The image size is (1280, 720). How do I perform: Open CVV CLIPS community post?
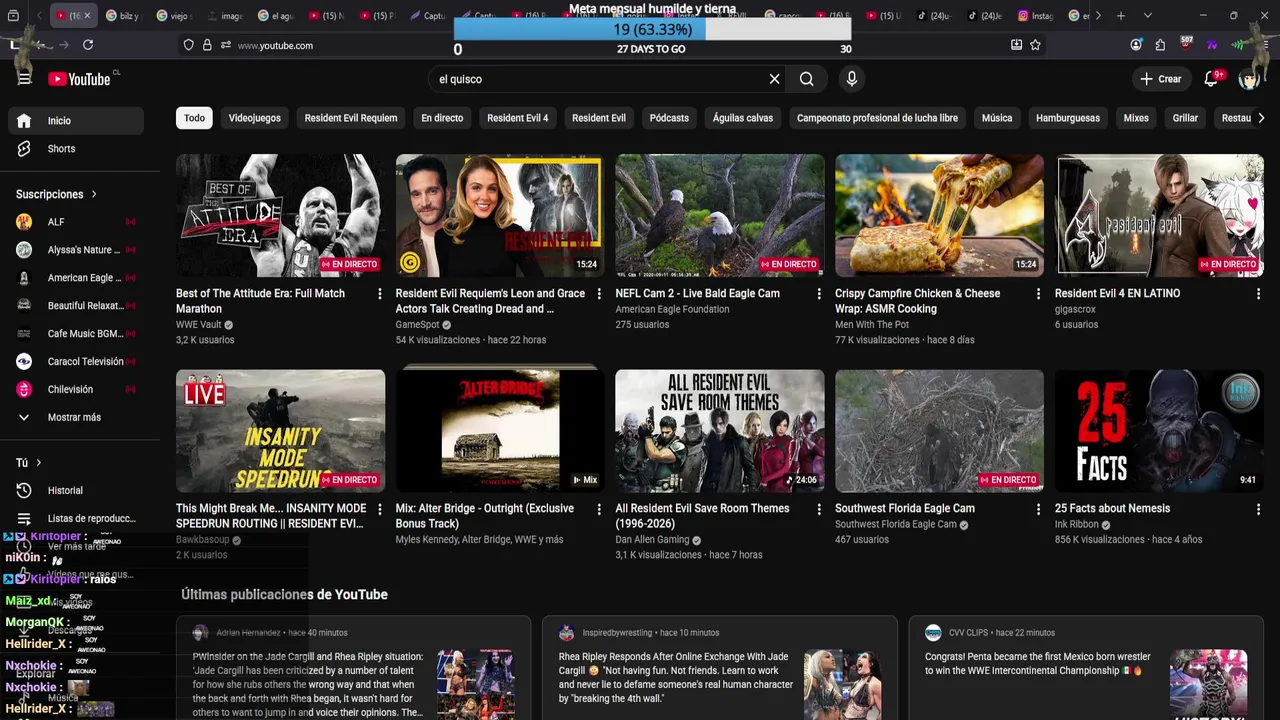point(1086,668)
